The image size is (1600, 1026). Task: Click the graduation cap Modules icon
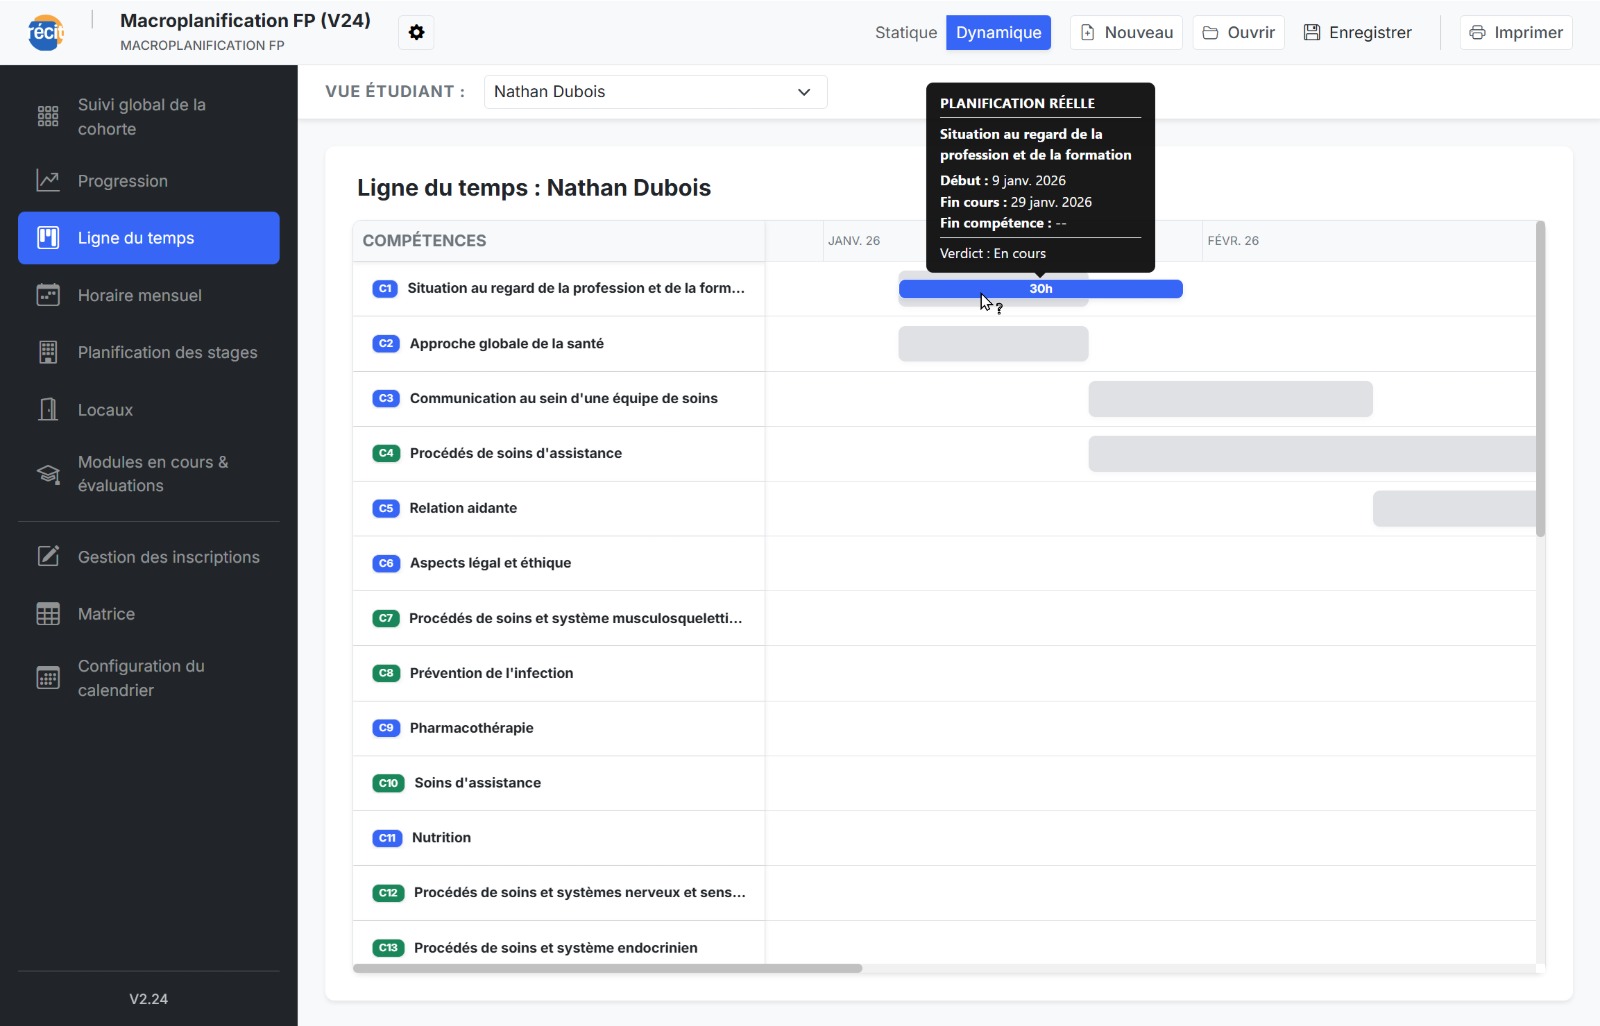click(48, 474)
